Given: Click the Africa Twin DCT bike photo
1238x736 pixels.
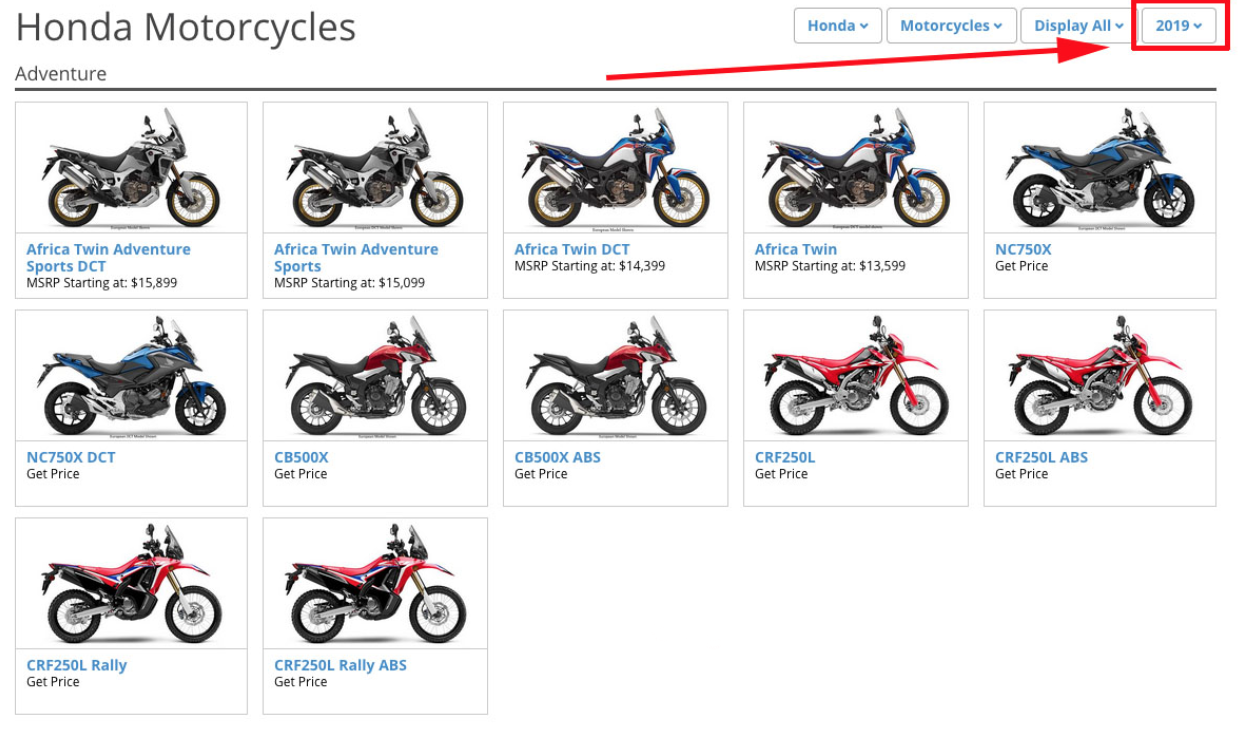Looking at the screenshot, I should [x=615, y=168].
